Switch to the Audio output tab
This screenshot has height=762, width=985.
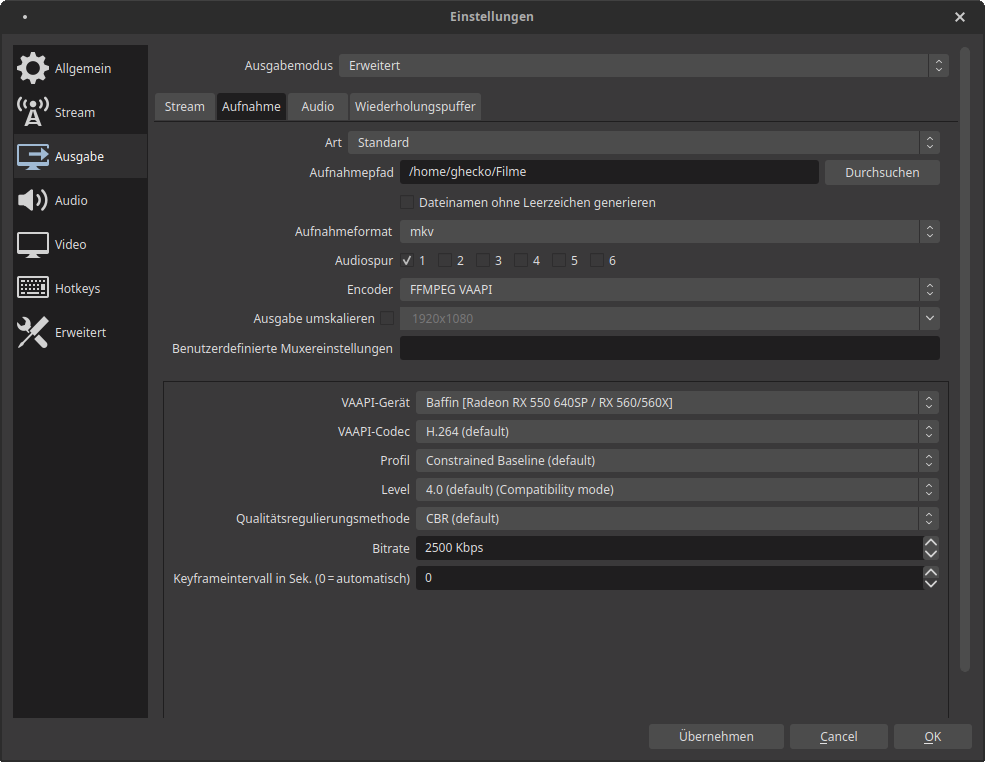pos(317,107)
